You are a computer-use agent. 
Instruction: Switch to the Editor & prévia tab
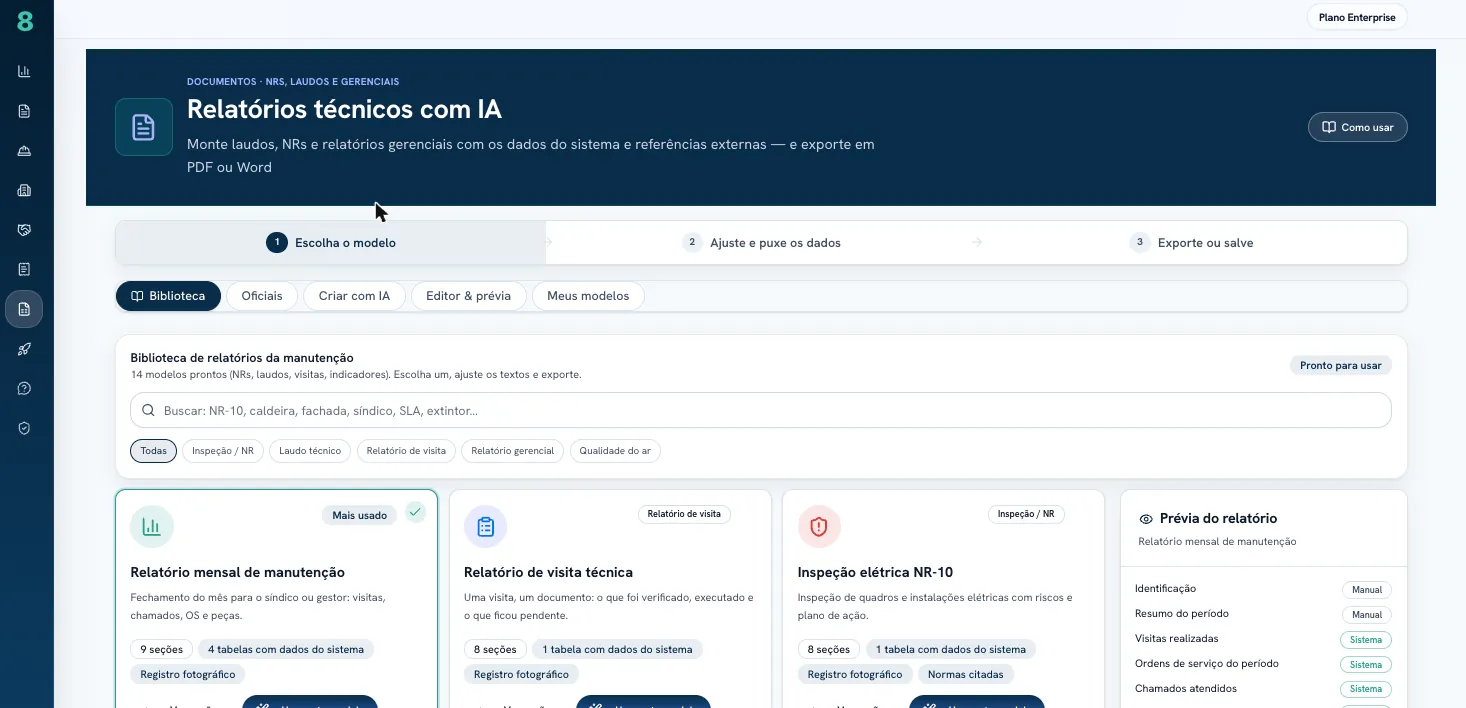click(468, 296)
